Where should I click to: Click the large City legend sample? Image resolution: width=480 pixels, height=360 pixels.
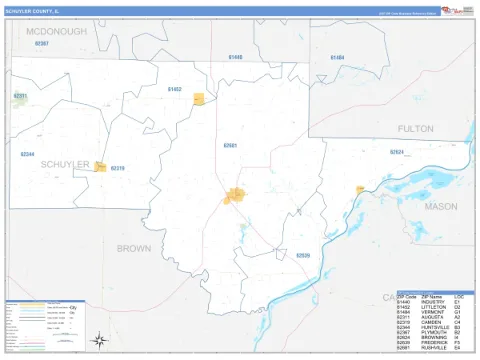73,307
